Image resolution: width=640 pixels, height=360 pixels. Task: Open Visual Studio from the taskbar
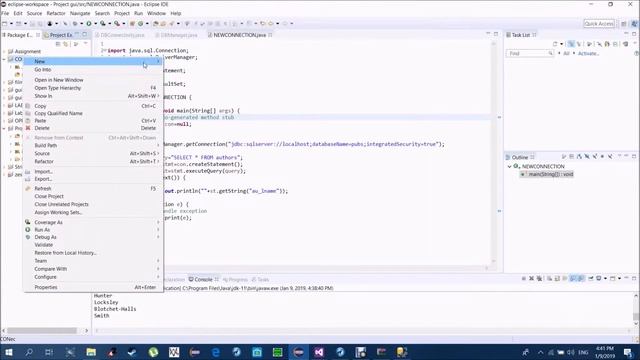pyautogui.click(x=319, y=352)
